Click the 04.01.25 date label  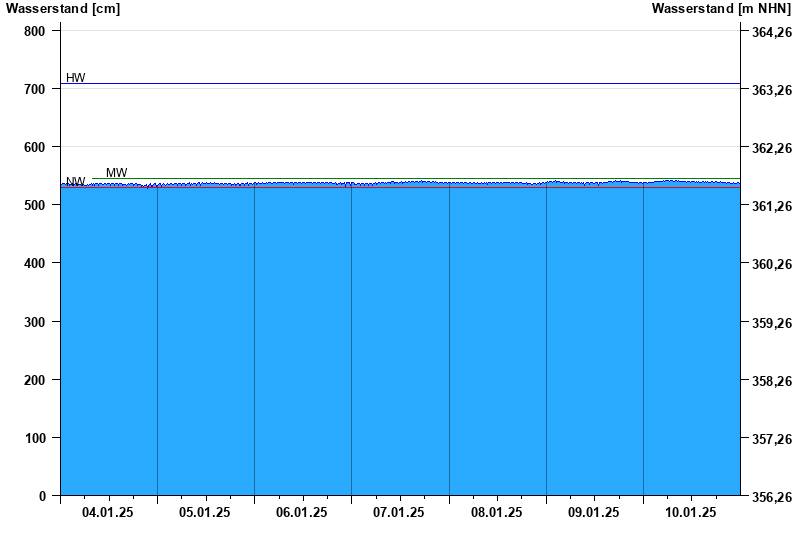click(108, 512)
